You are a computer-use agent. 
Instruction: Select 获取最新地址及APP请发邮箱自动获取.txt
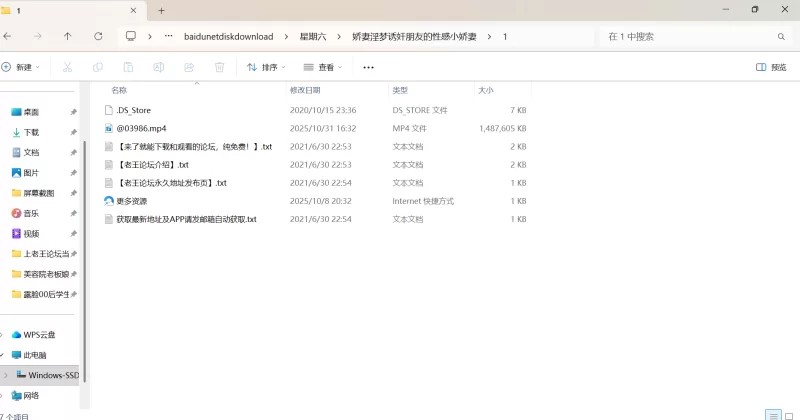click(186, 219)
